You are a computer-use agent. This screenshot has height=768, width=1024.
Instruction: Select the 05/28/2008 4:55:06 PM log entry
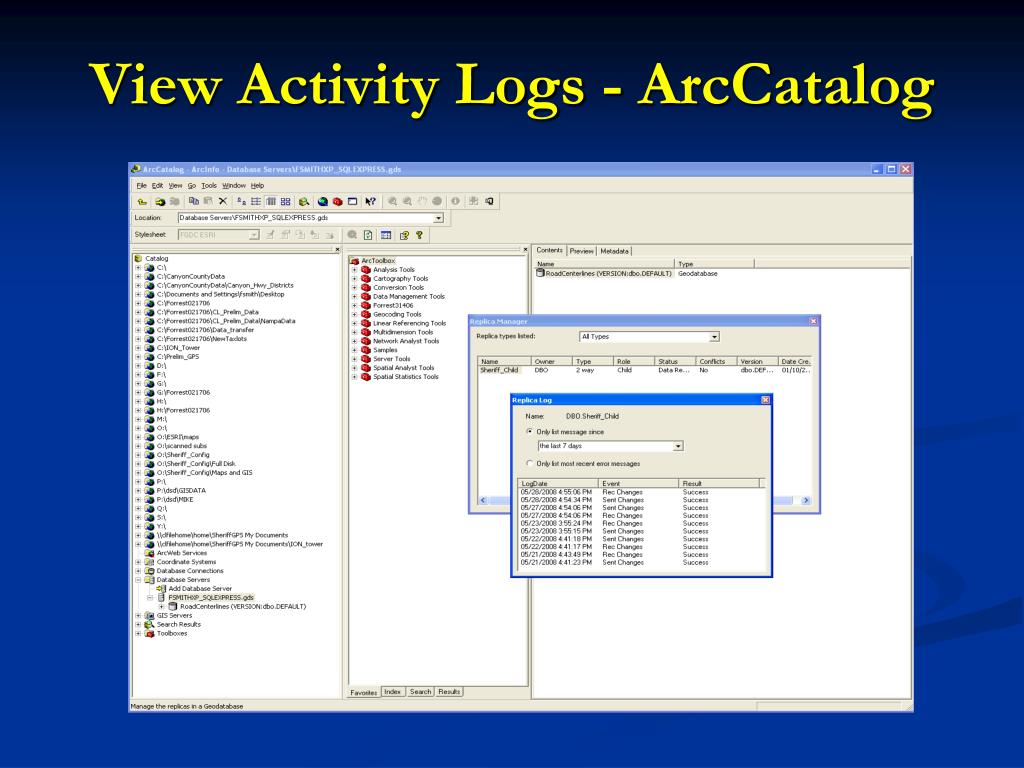(x=640, y=492)
